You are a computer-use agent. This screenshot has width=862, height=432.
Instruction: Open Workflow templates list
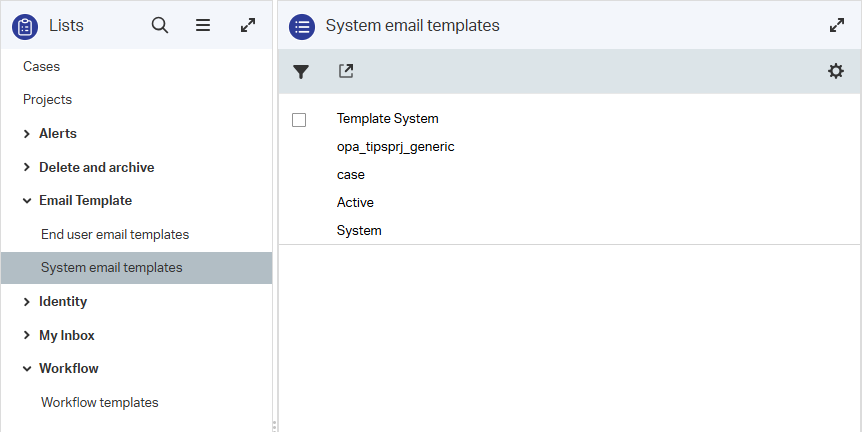click(100, 403)
